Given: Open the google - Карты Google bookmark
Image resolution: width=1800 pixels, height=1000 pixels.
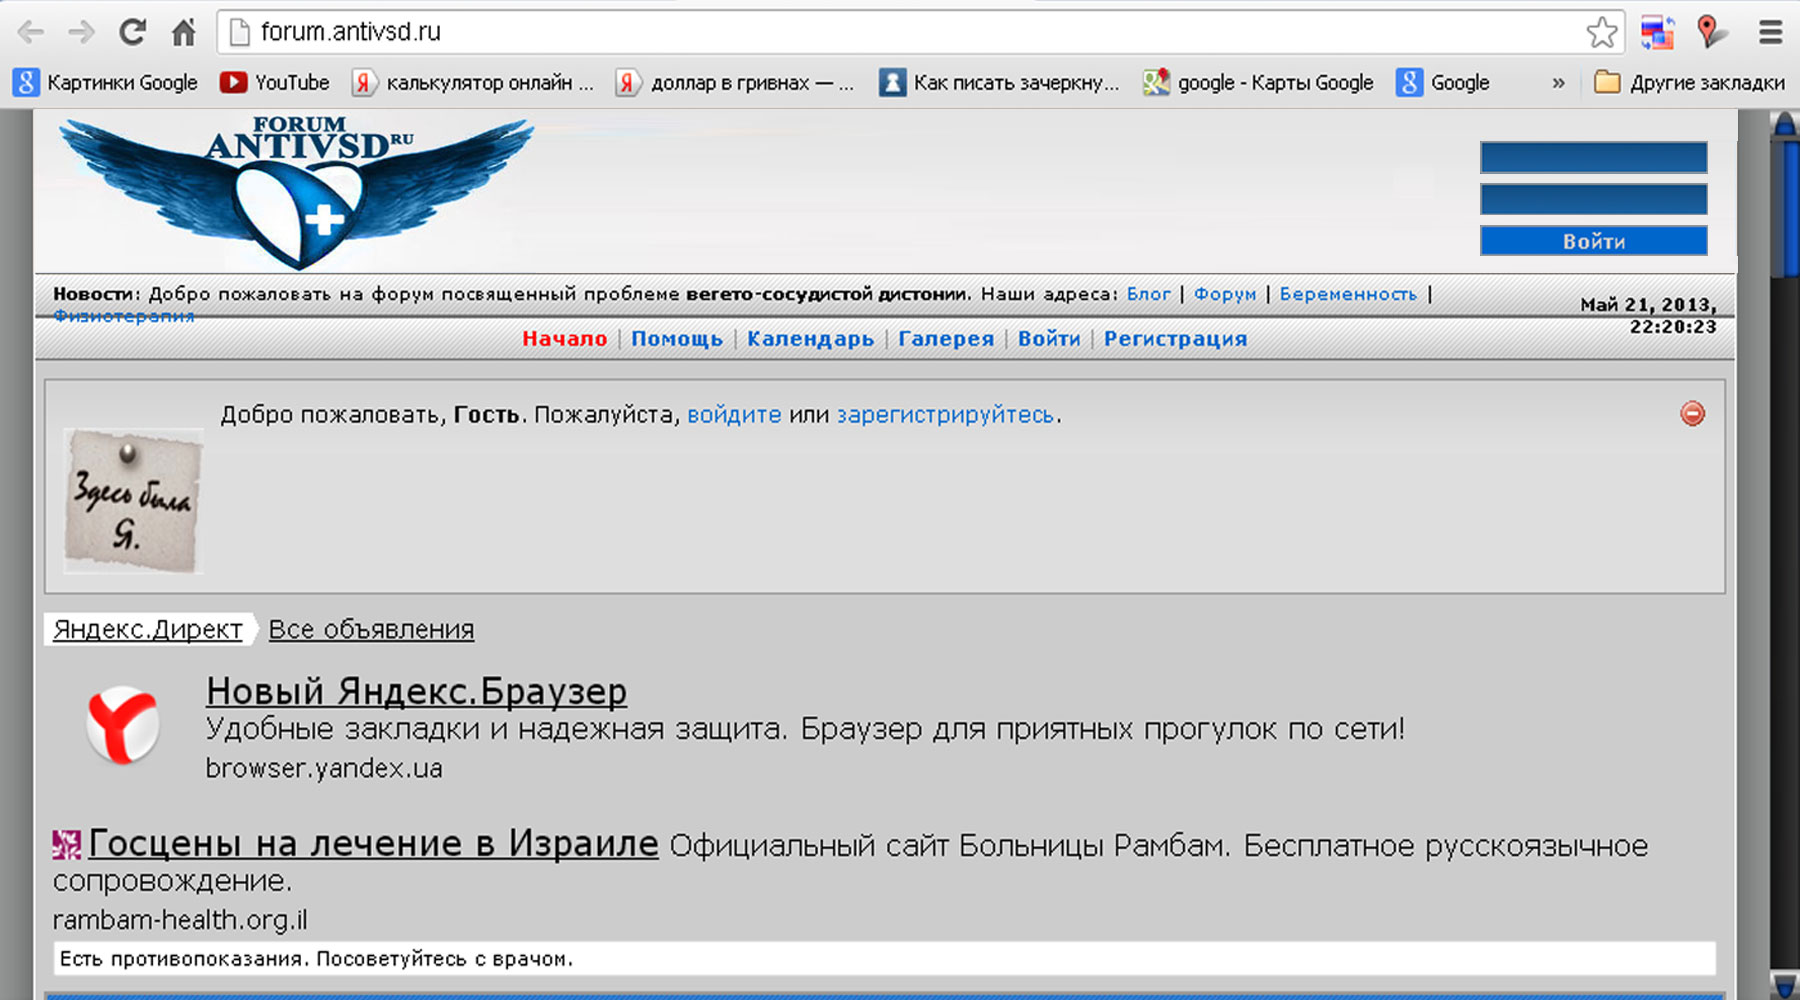Looking at the screenshot, I should (x=1259, y=83).
